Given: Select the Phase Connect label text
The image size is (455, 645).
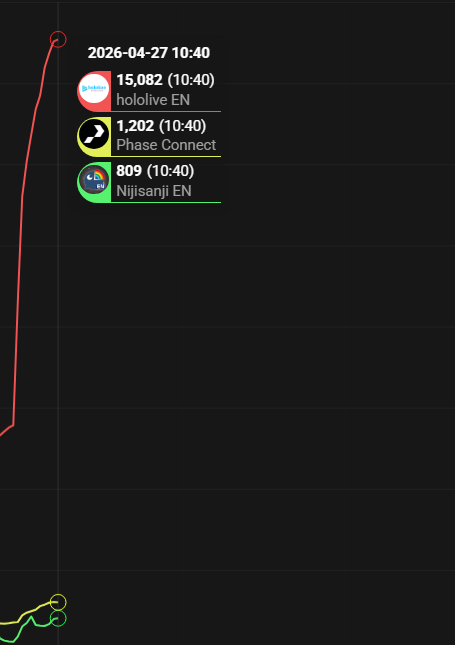Looking at the screenshot, I should coord(166,145).
